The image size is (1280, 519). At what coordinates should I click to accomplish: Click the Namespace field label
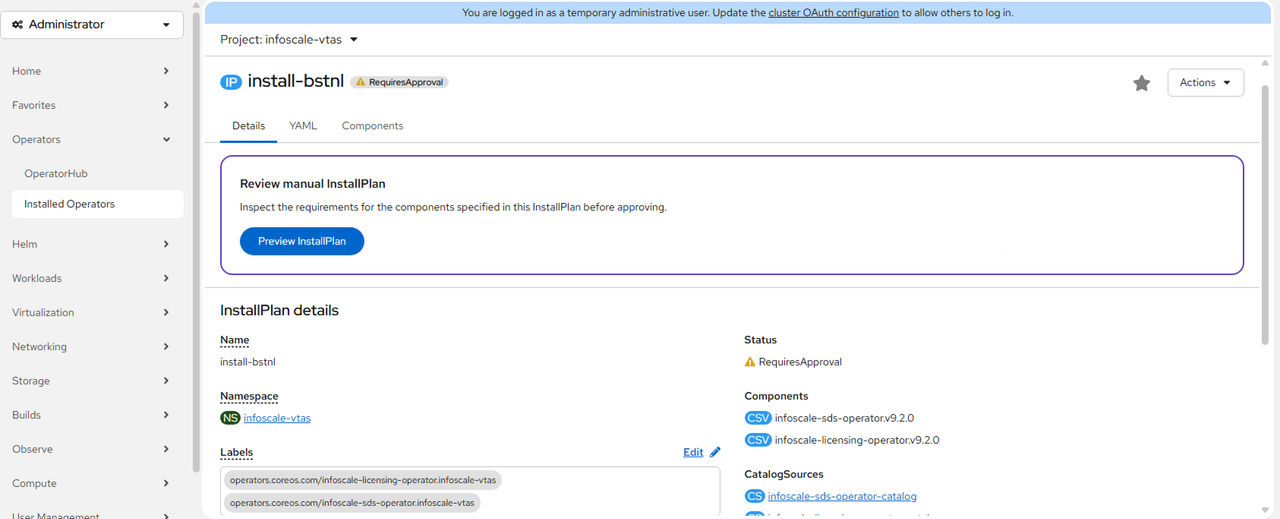(x=249, y=396)
